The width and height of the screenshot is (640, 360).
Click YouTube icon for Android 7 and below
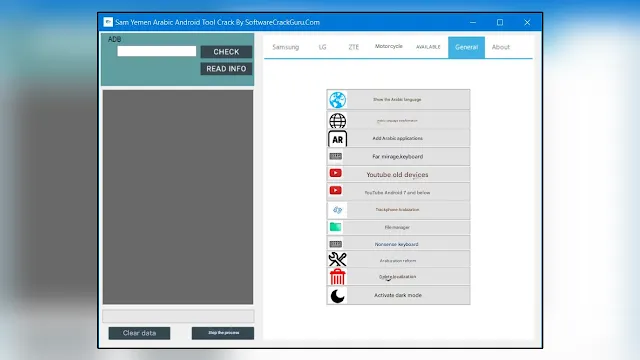(x=336, y=190)
